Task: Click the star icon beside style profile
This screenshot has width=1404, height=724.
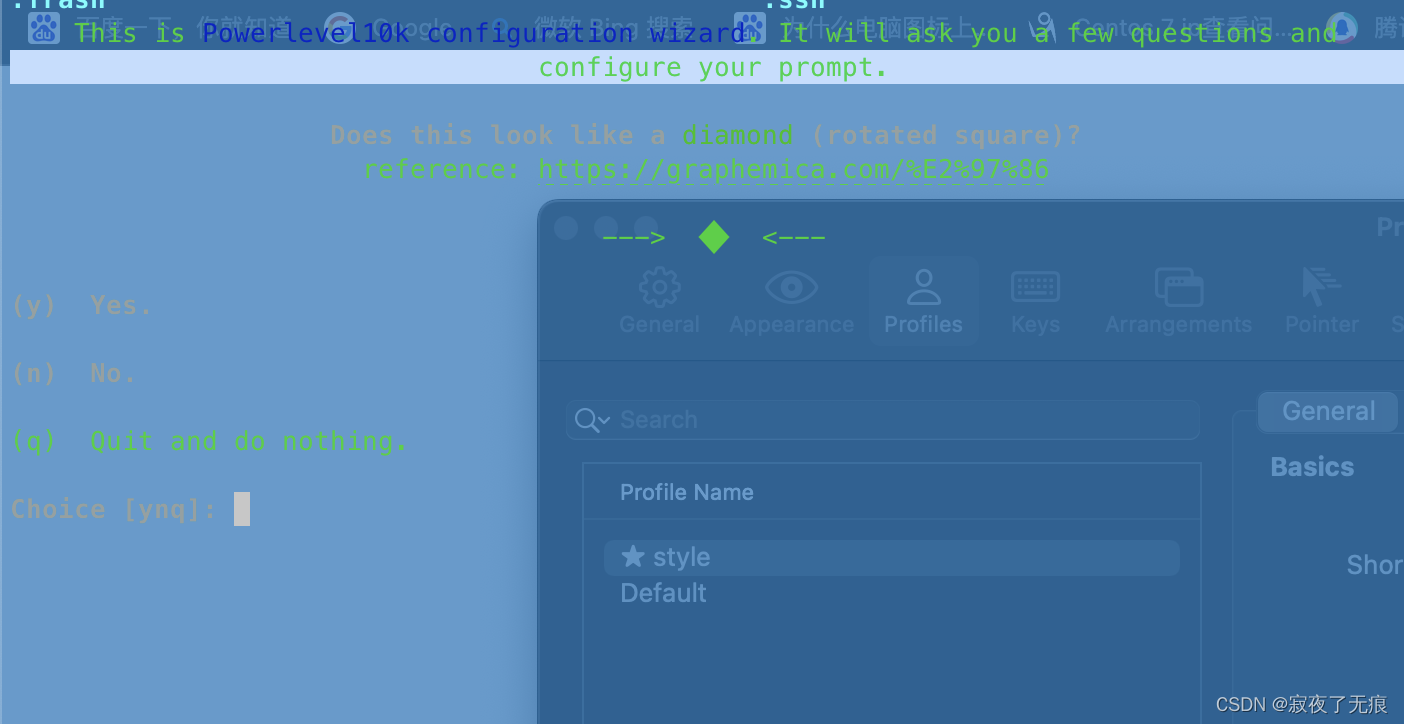Action: pos(632,556)
